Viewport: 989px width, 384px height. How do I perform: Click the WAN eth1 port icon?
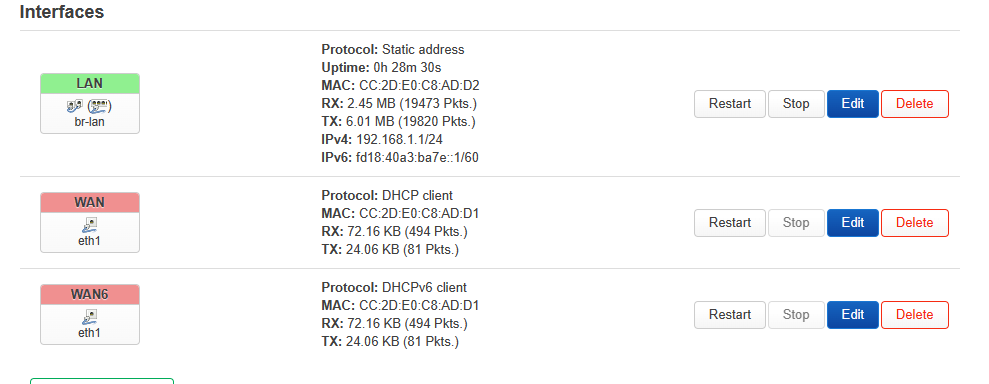pyautogui.click(x=90, y=224)
